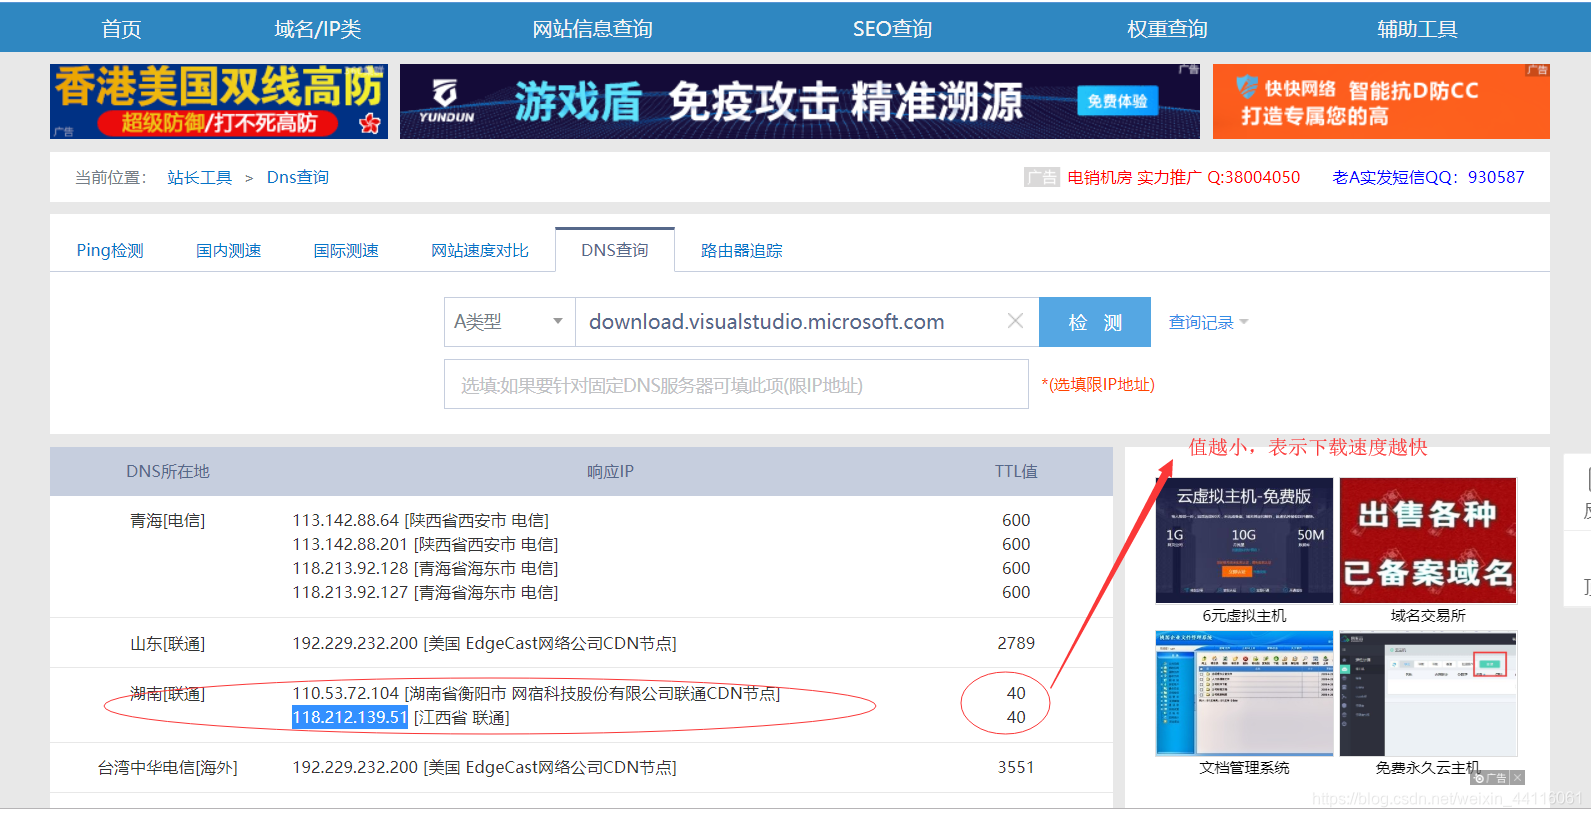
Task: Click IP 118.213.92.128 青海省海东市 row
Action: pyautogui.click(x=425, y=568)
